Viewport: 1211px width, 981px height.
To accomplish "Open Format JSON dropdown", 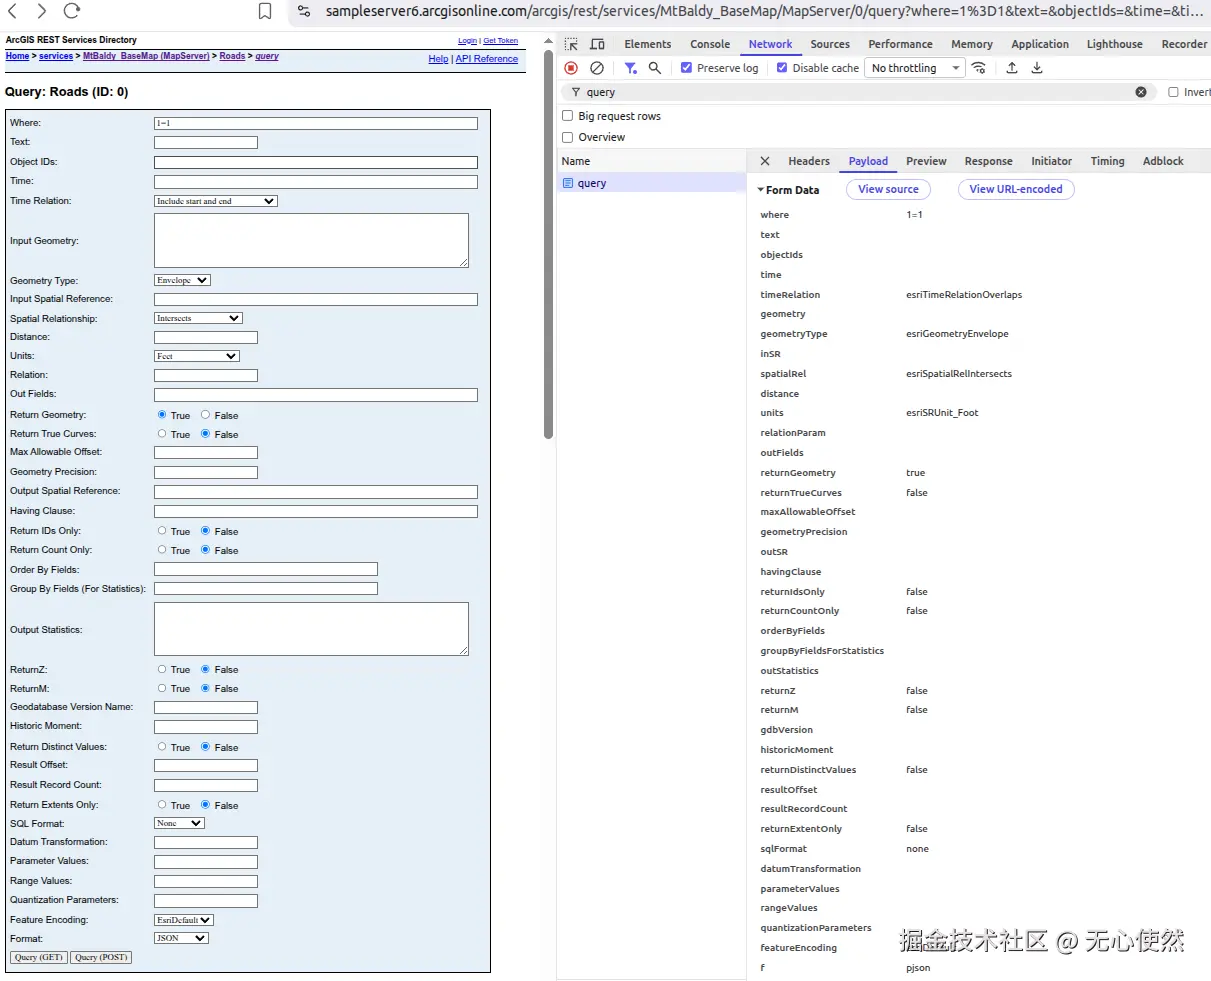I will [x=181, y=938].
